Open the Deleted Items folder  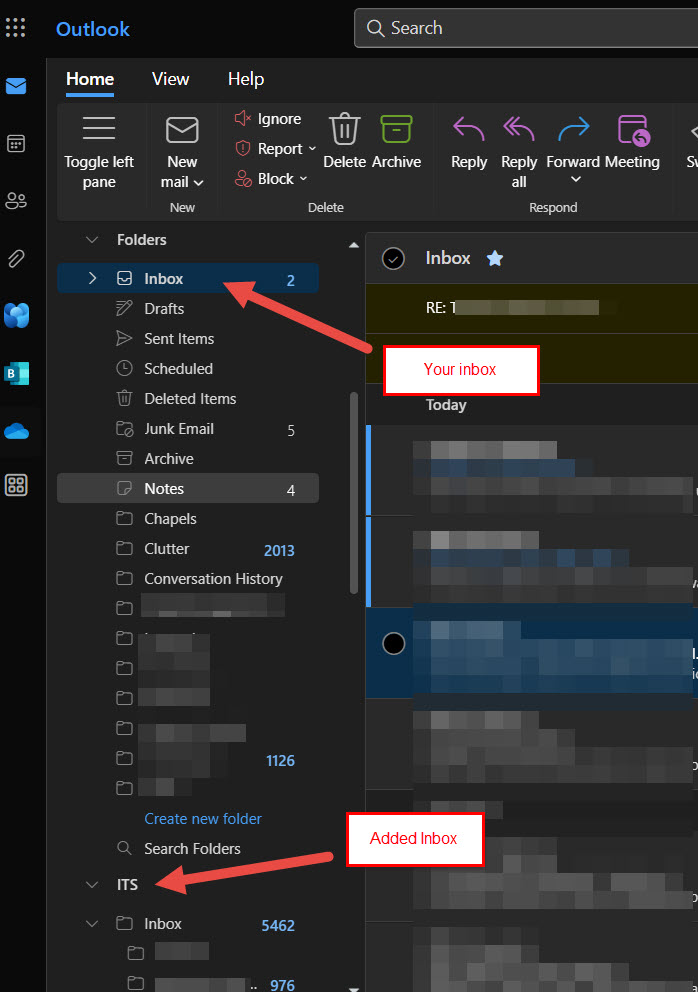tap(188, 399)
